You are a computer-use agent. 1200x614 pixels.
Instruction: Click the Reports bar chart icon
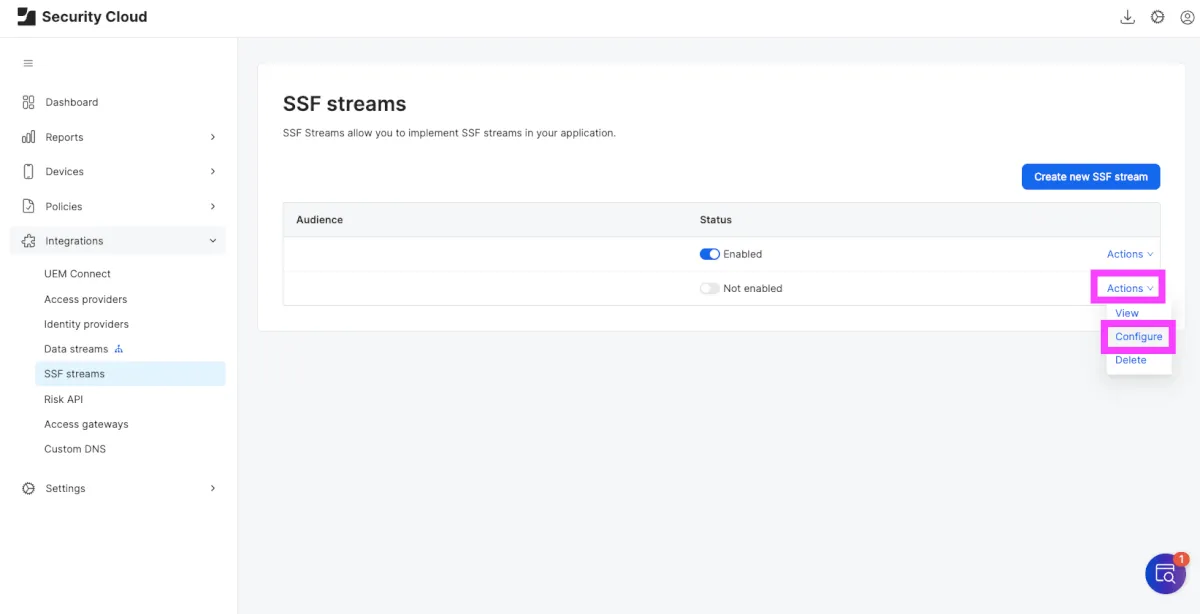(x=28, y=137)
